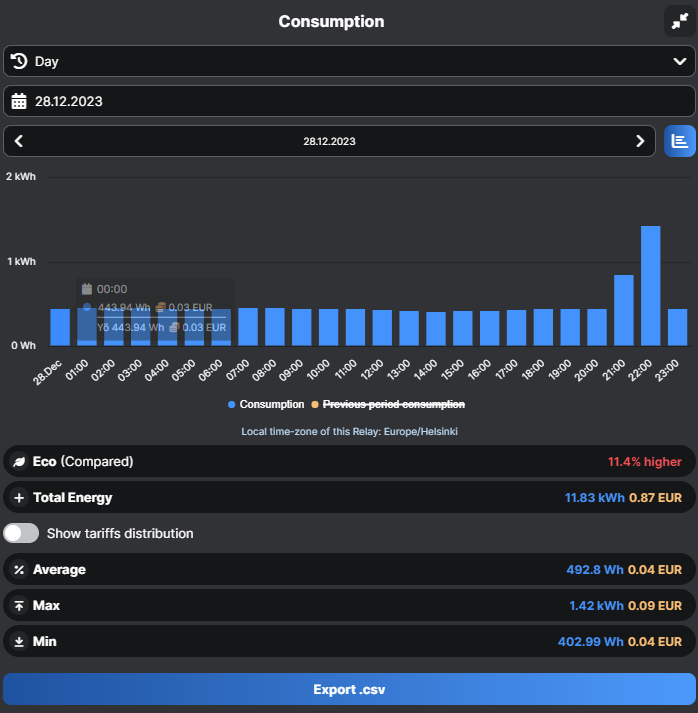This screenshot has width=698, height=713.
Task: Select the tallest bar at 22:00
Action: pos(650,285)
